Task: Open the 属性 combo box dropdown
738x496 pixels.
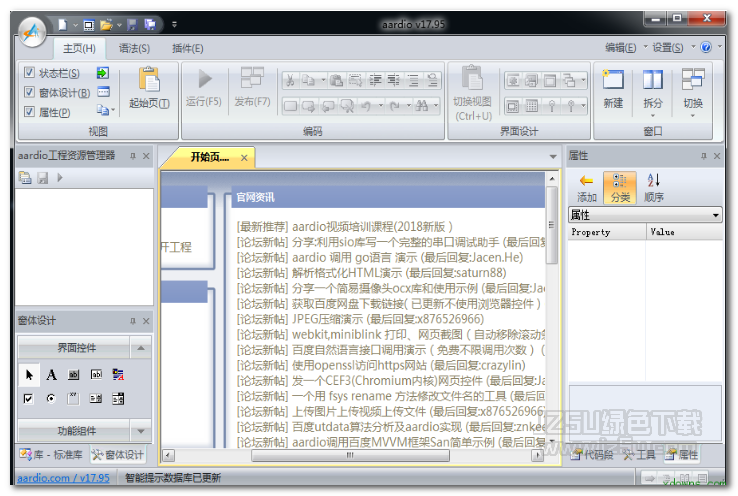Action: point(715,216)
